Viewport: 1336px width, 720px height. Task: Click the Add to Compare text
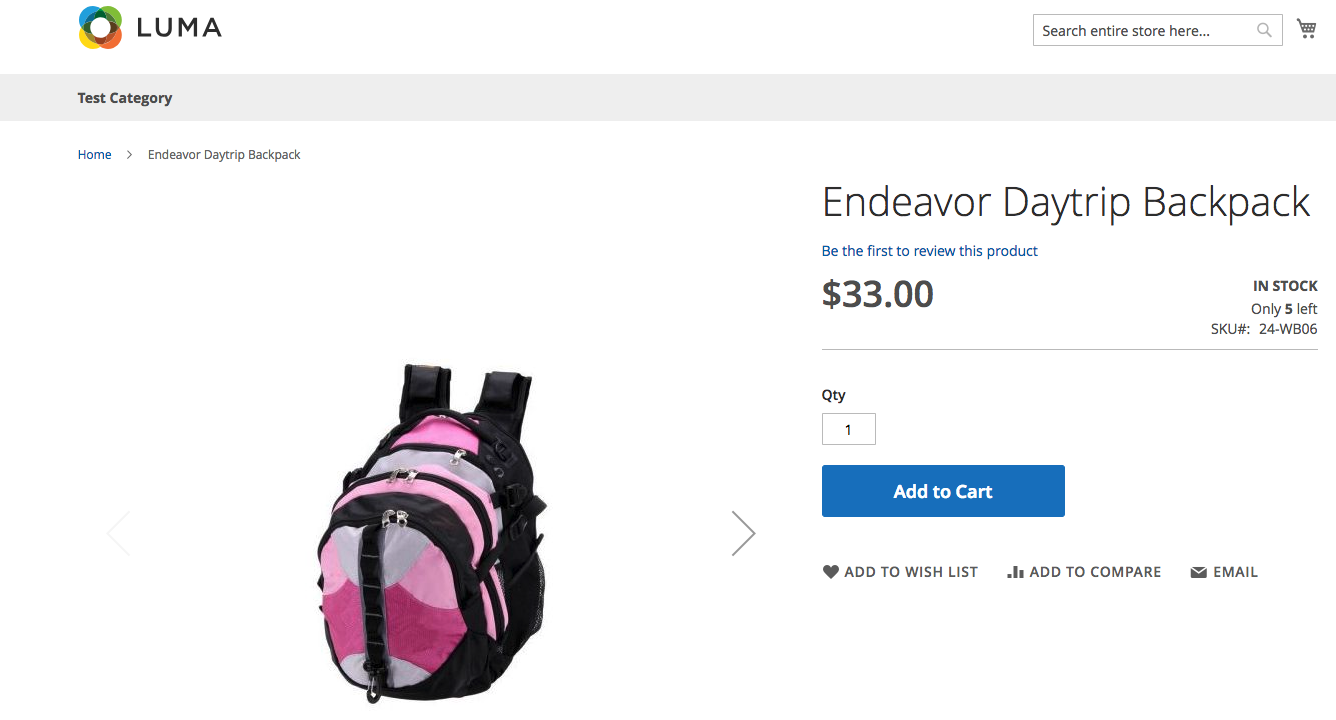[1095, 572]
